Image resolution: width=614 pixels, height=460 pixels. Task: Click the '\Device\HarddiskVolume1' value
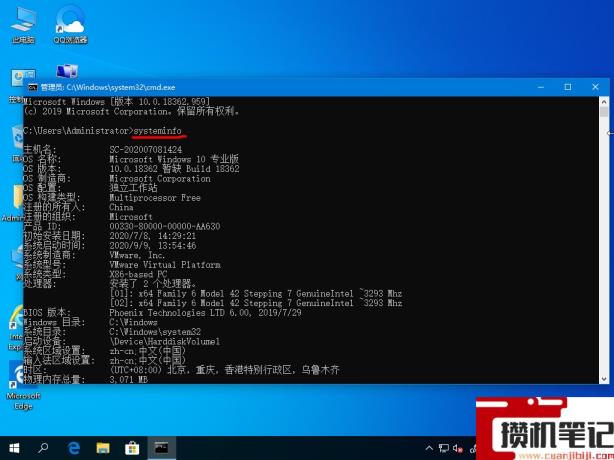(164, 341)
